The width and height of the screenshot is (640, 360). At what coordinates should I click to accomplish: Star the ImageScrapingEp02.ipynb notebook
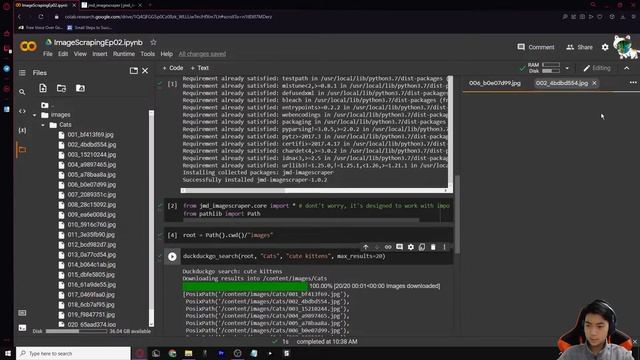[153, 42]
